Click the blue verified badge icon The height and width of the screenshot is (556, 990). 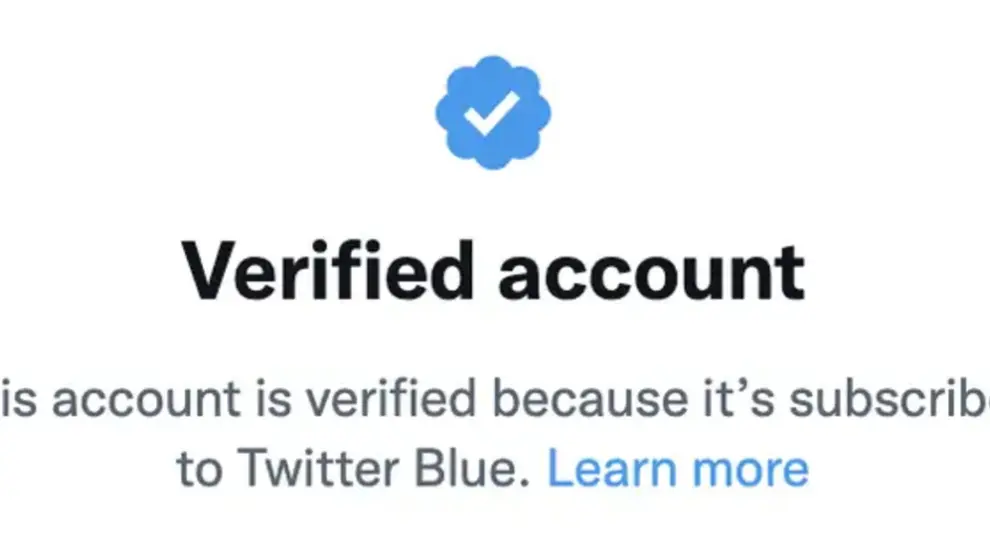[493, 112]
